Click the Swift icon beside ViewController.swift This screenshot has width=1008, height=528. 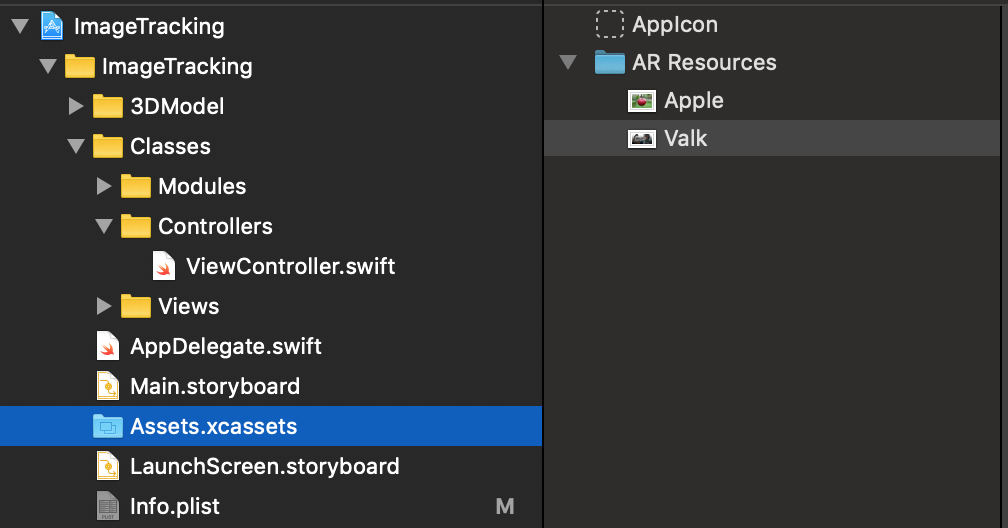point(164,266)
